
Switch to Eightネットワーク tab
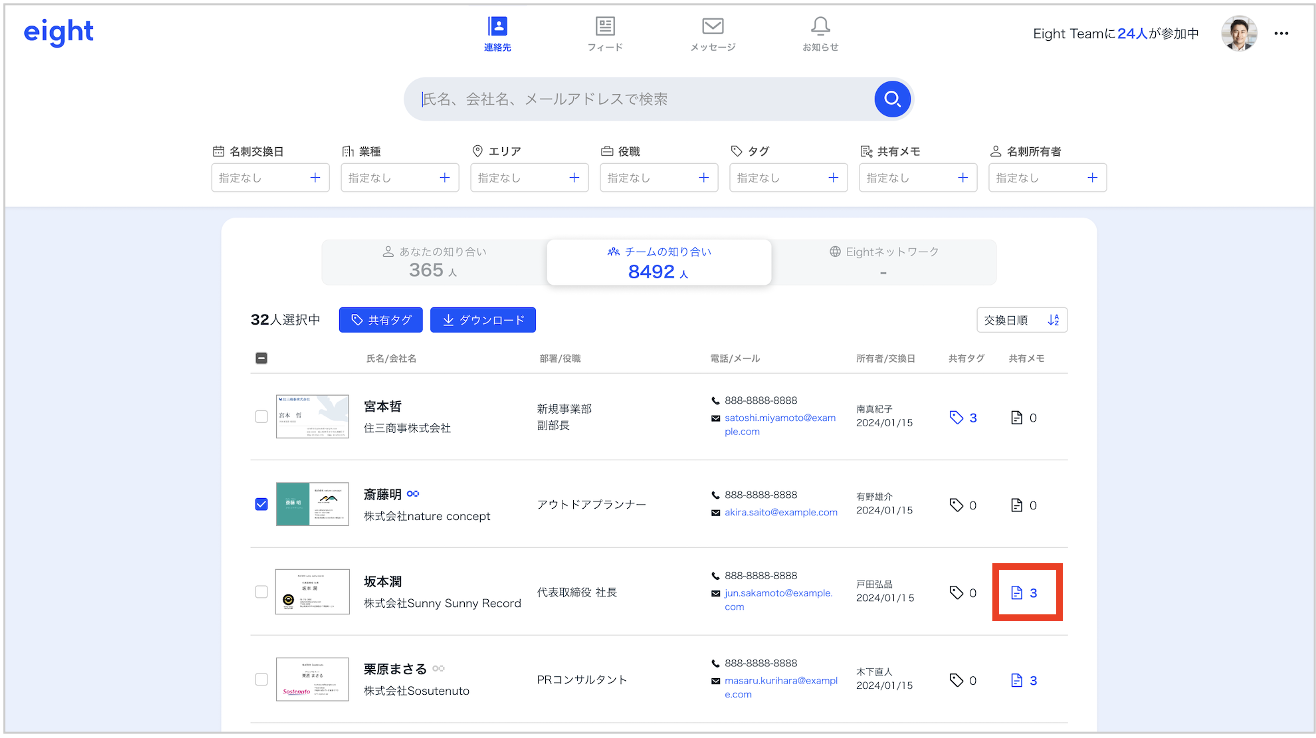tap(883, 262)
